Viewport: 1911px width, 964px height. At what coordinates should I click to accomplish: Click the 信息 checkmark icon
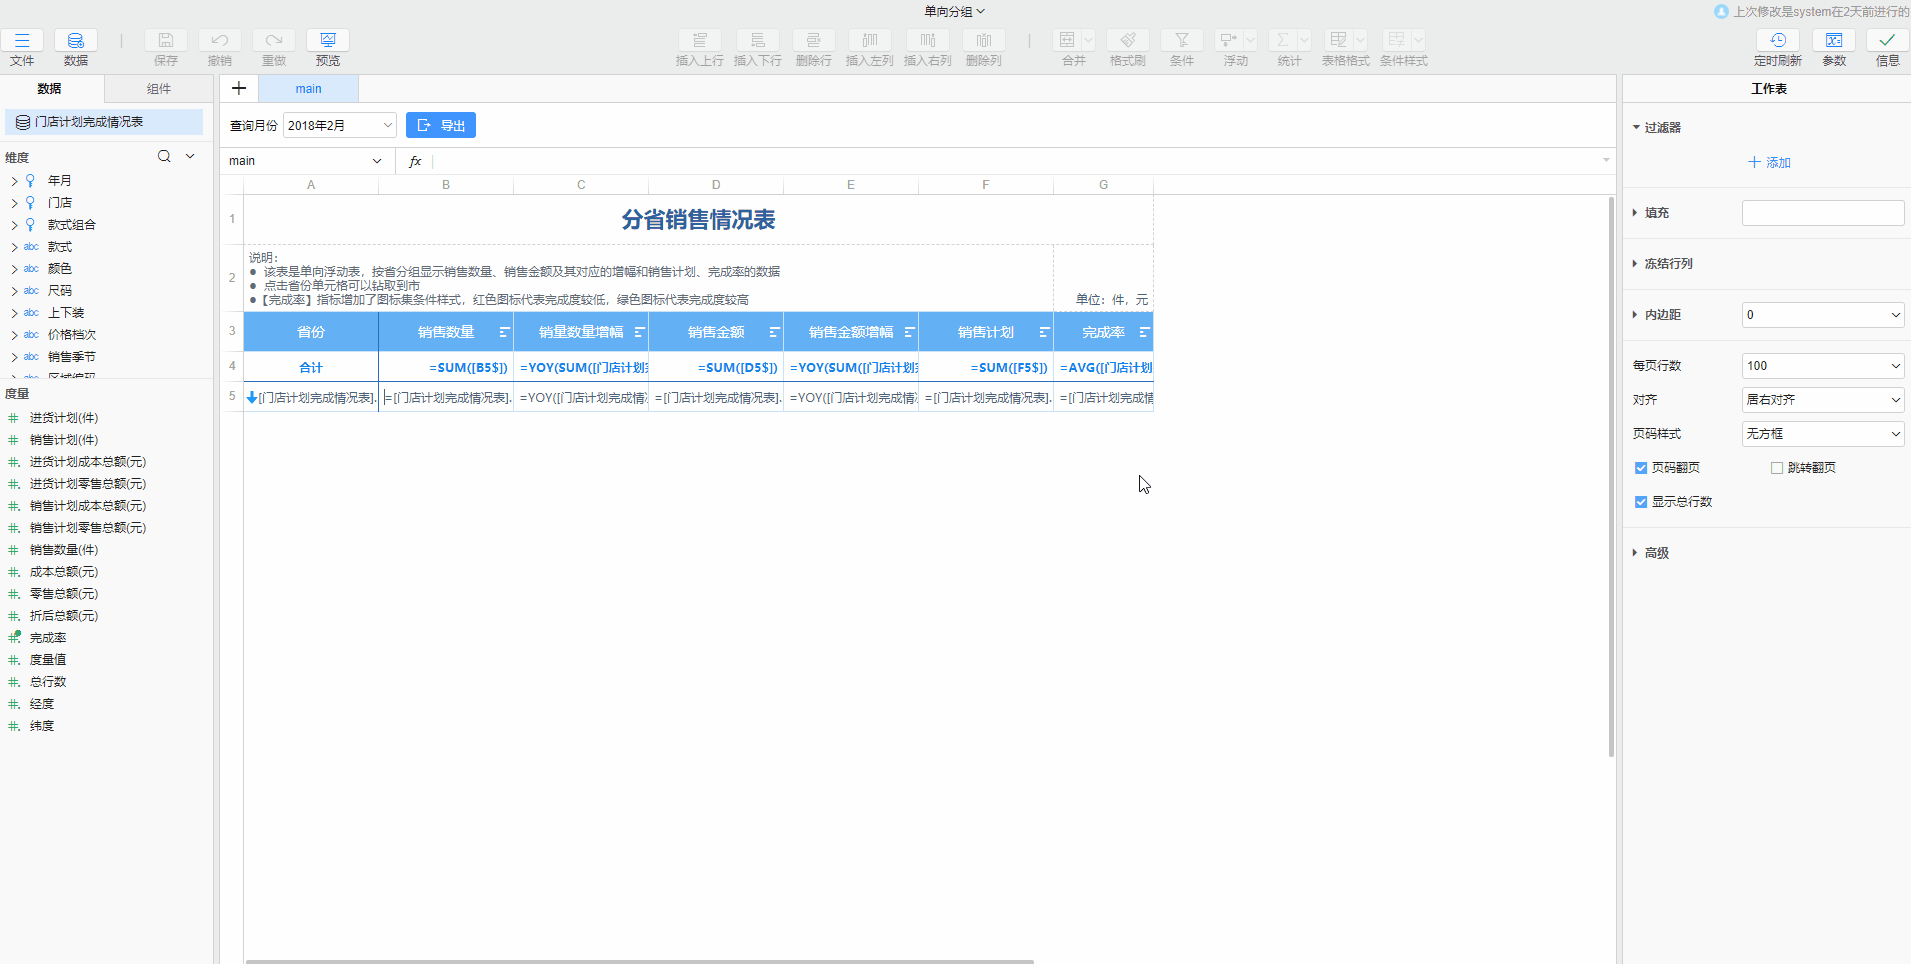click(1887, 41)
